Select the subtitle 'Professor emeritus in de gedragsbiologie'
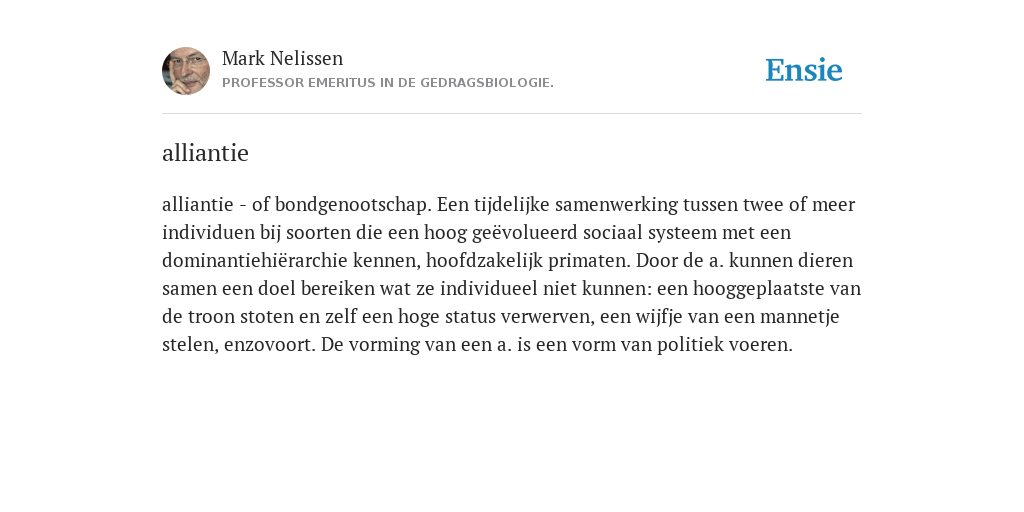Image resolution: width=1024 pixels, height=512 pixels. point(388,83)
